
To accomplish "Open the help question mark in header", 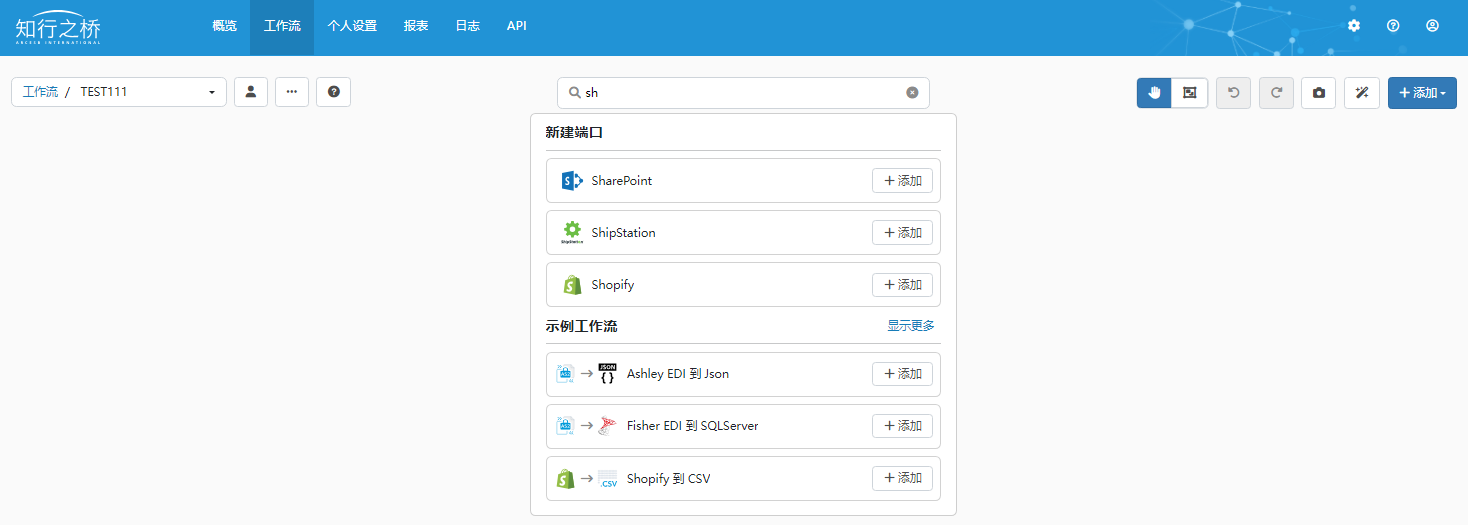I will 1393,26.
